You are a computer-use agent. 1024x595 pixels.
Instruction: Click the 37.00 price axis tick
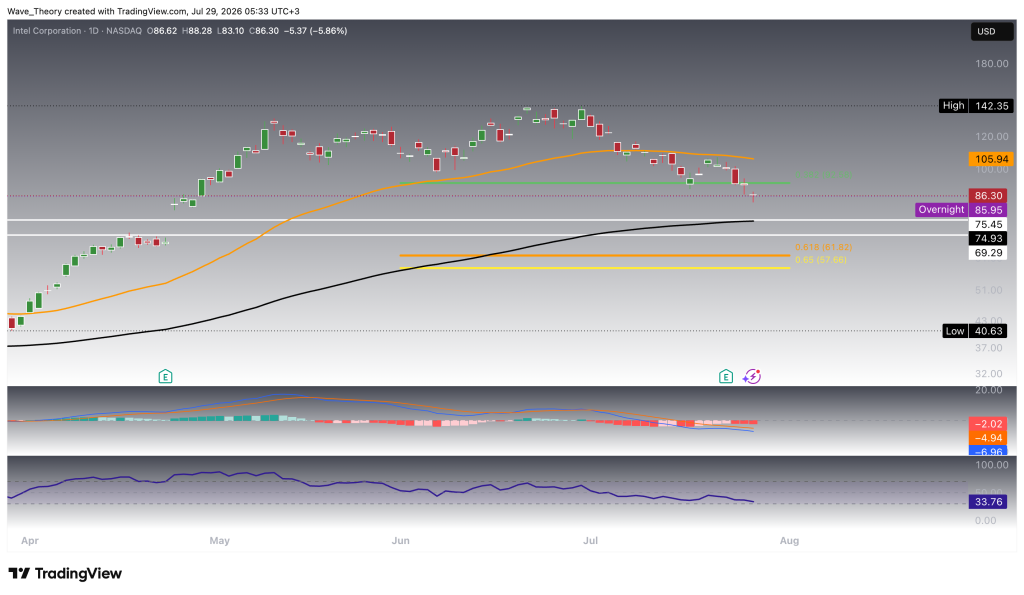[x=988, y=348]
